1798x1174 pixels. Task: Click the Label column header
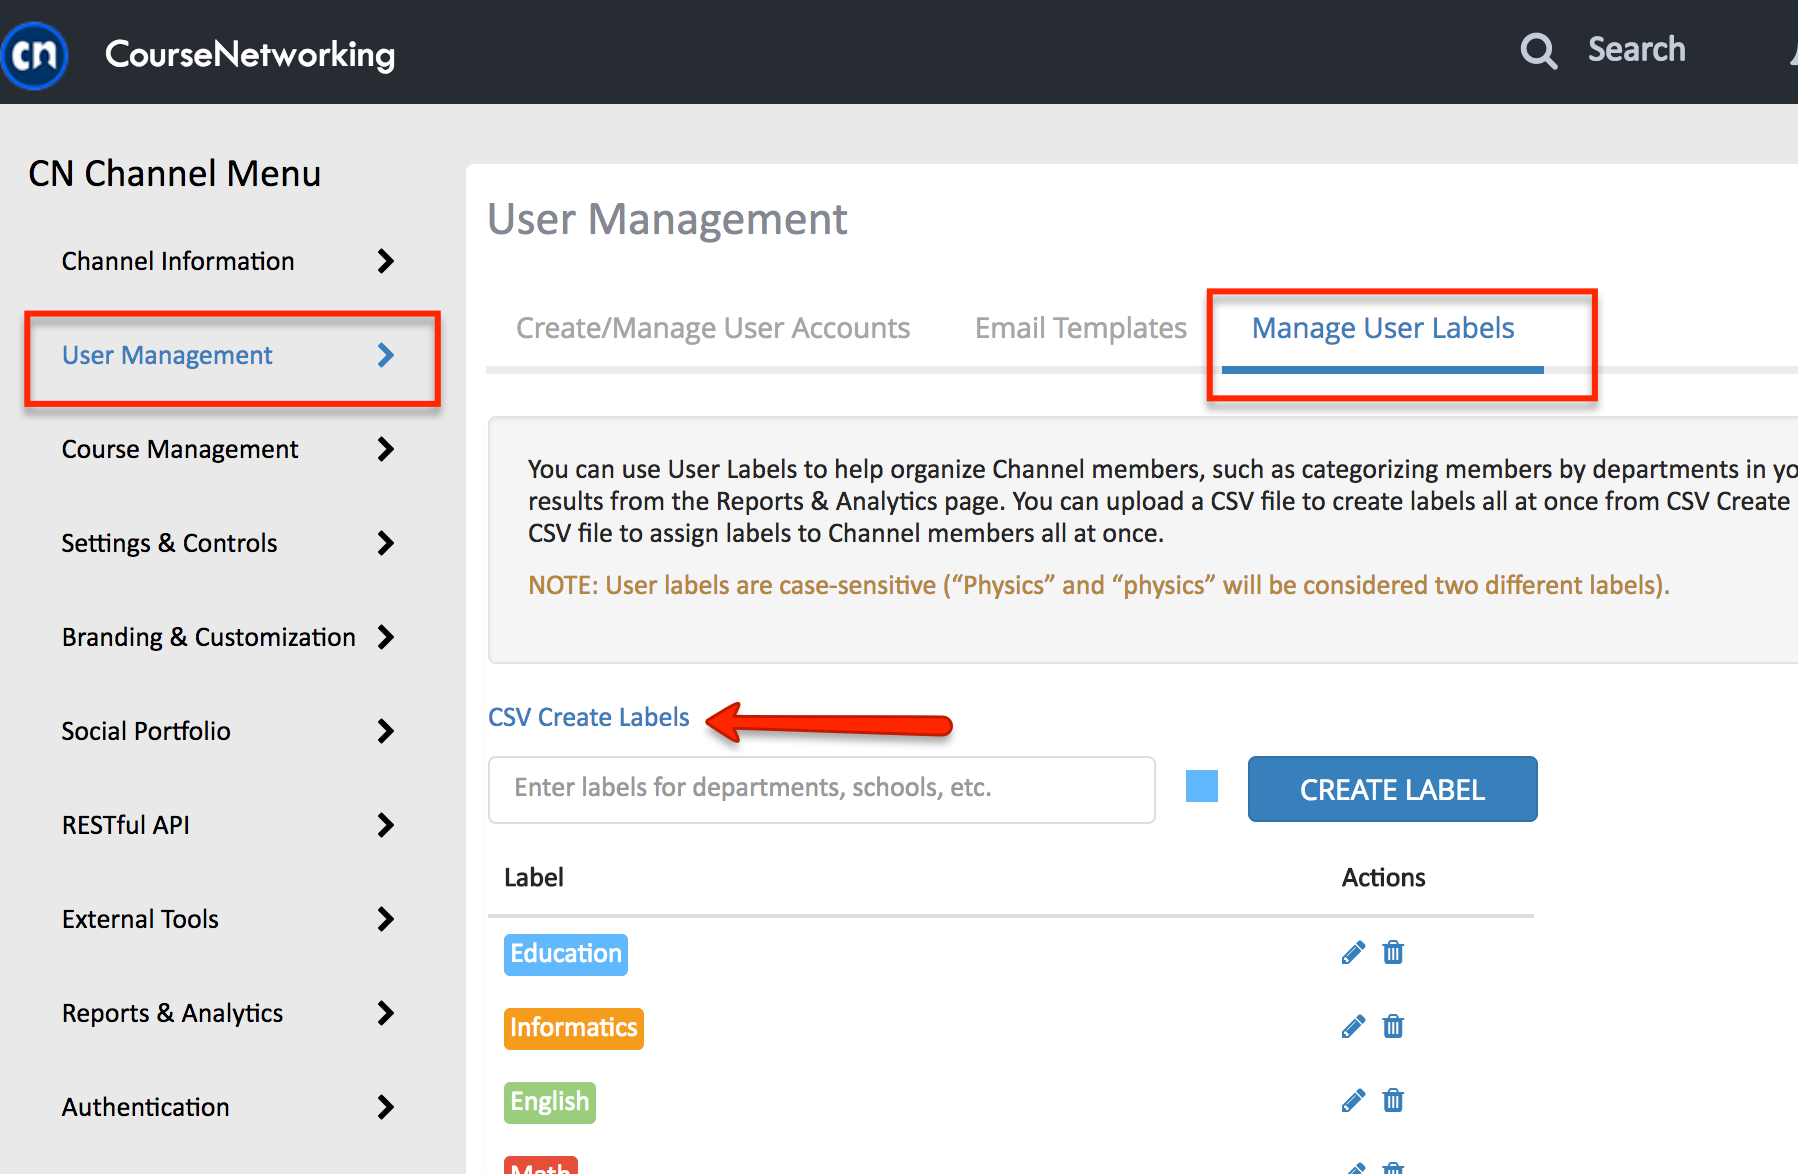point(534,877)
